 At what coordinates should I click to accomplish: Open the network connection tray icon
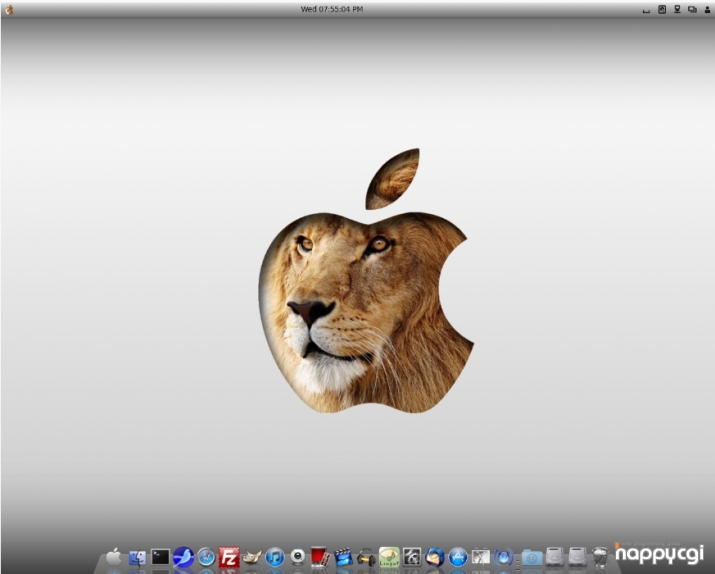click(677, 9)
